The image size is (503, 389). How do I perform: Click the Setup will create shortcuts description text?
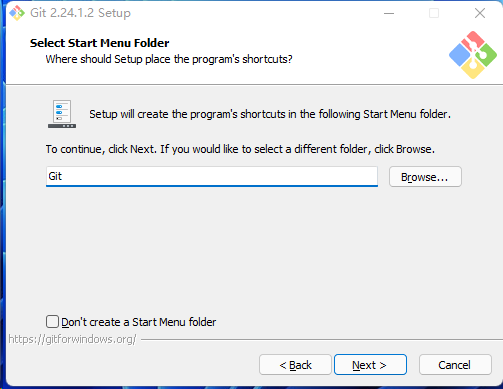tap(270, 114)
